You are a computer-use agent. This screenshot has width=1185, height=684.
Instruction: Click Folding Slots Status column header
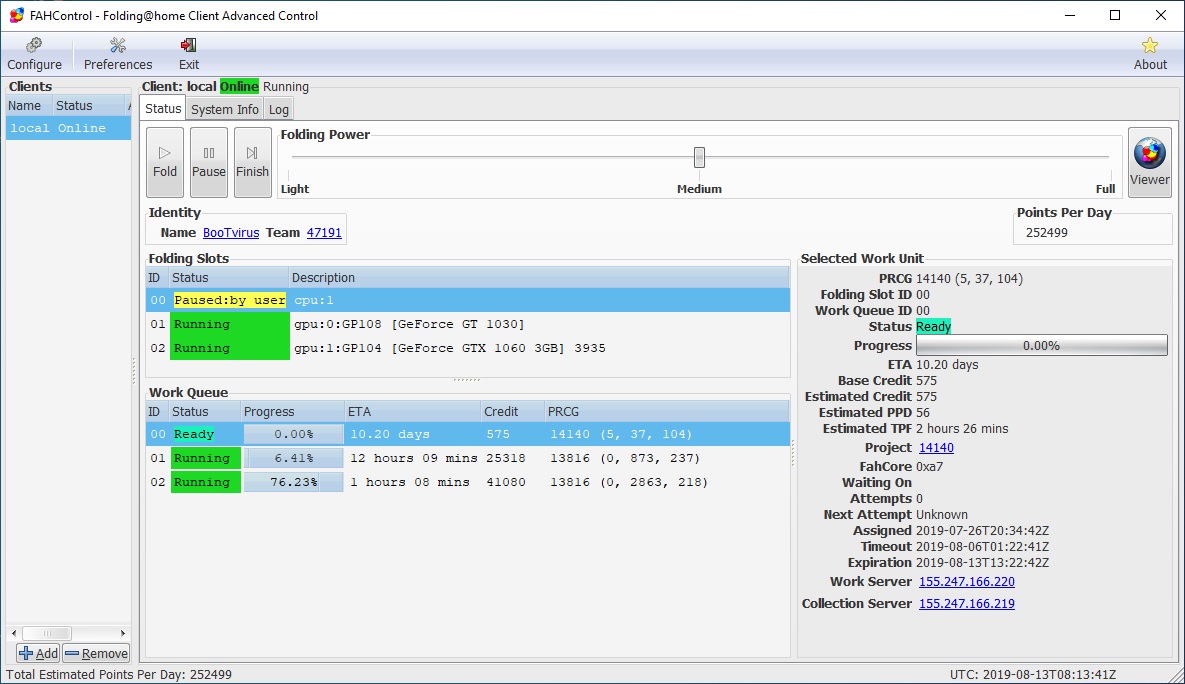tap(228, 277)
